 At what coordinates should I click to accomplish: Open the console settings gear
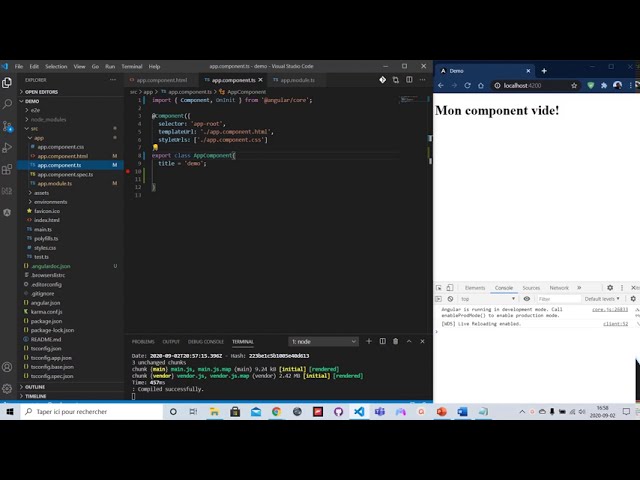click(x=633, y=299)
